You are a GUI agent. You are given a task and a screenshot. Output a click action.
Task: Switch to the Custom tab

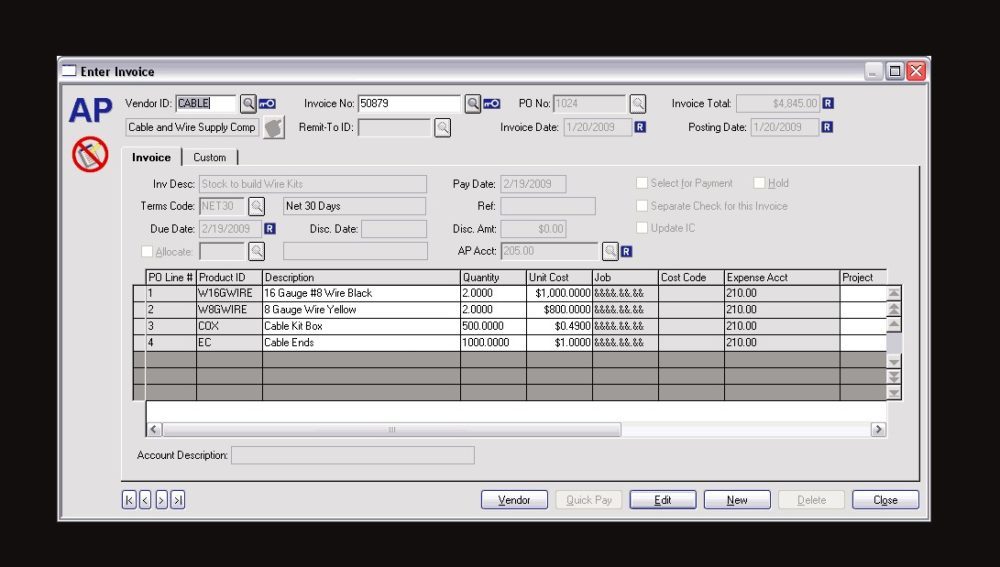pos(210,157)
